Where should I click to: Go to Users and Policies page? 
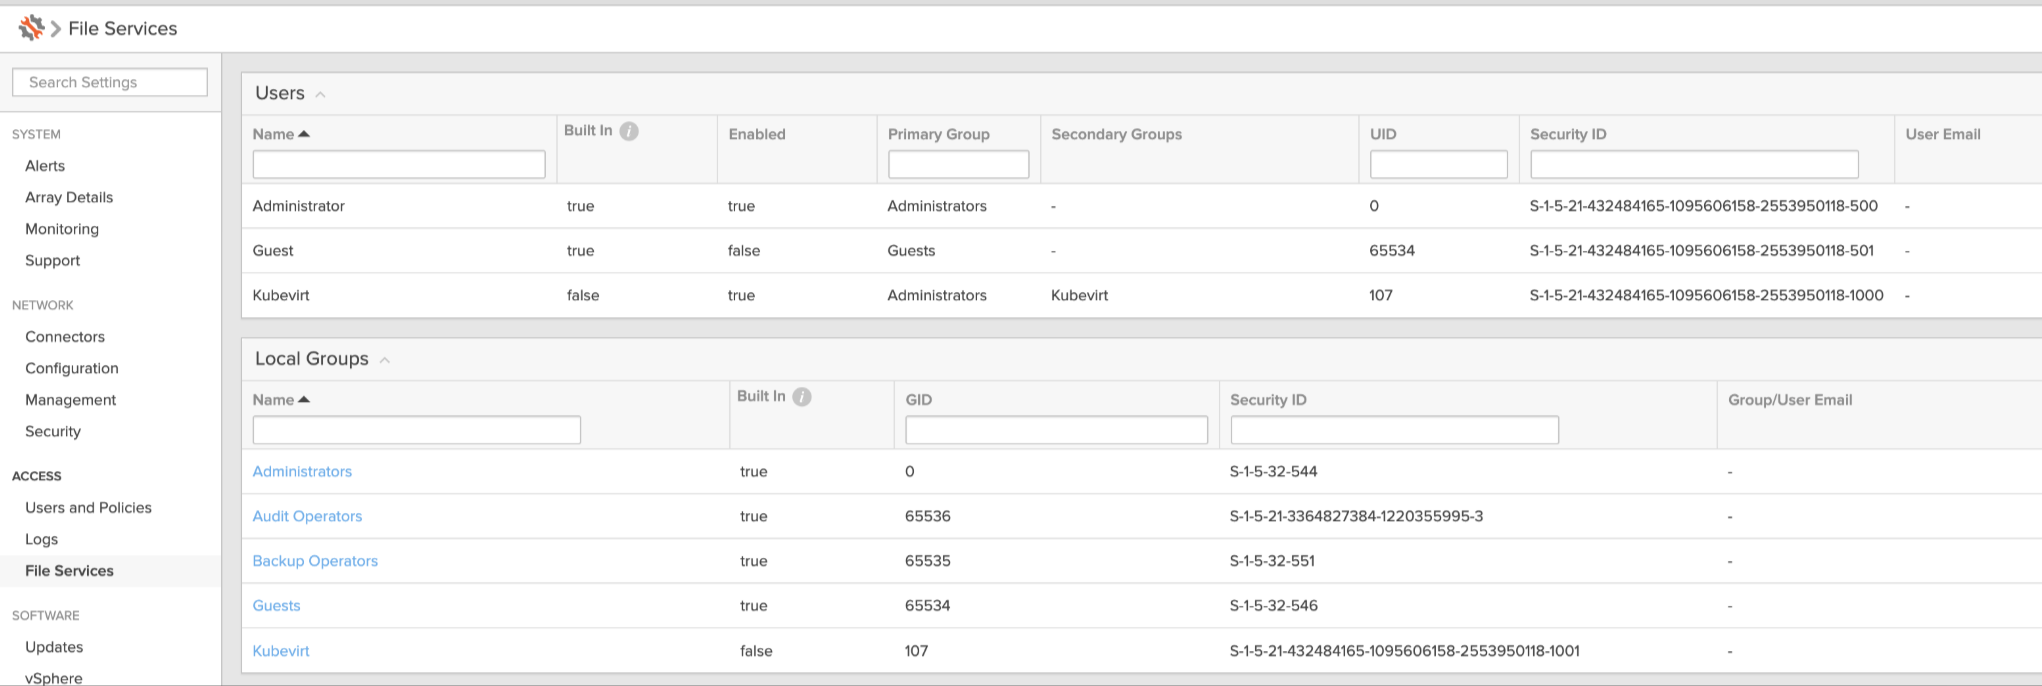click(x=88, y=508)
